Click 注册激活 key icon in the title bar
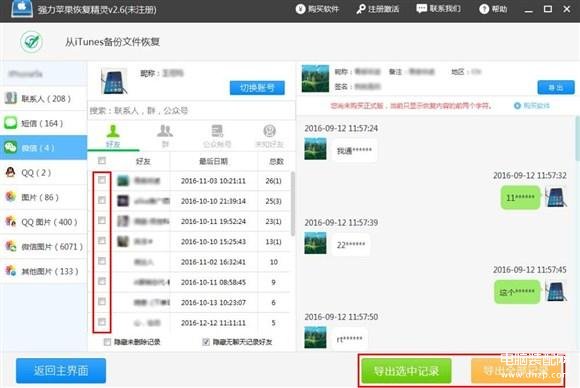Viewport: 580px width, 388px height. tap(361, 9)
